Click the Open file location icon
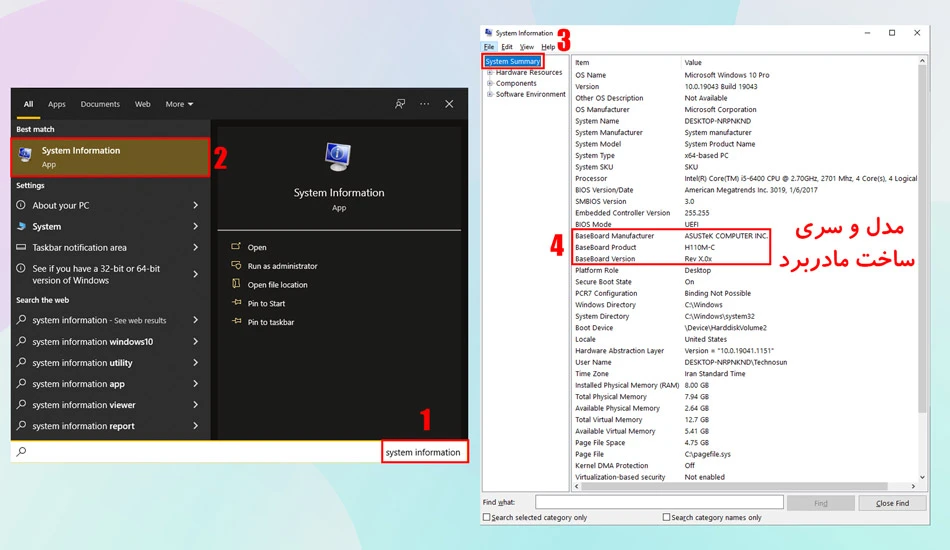Viewport: 950px width, 550px height. point(236,284)
